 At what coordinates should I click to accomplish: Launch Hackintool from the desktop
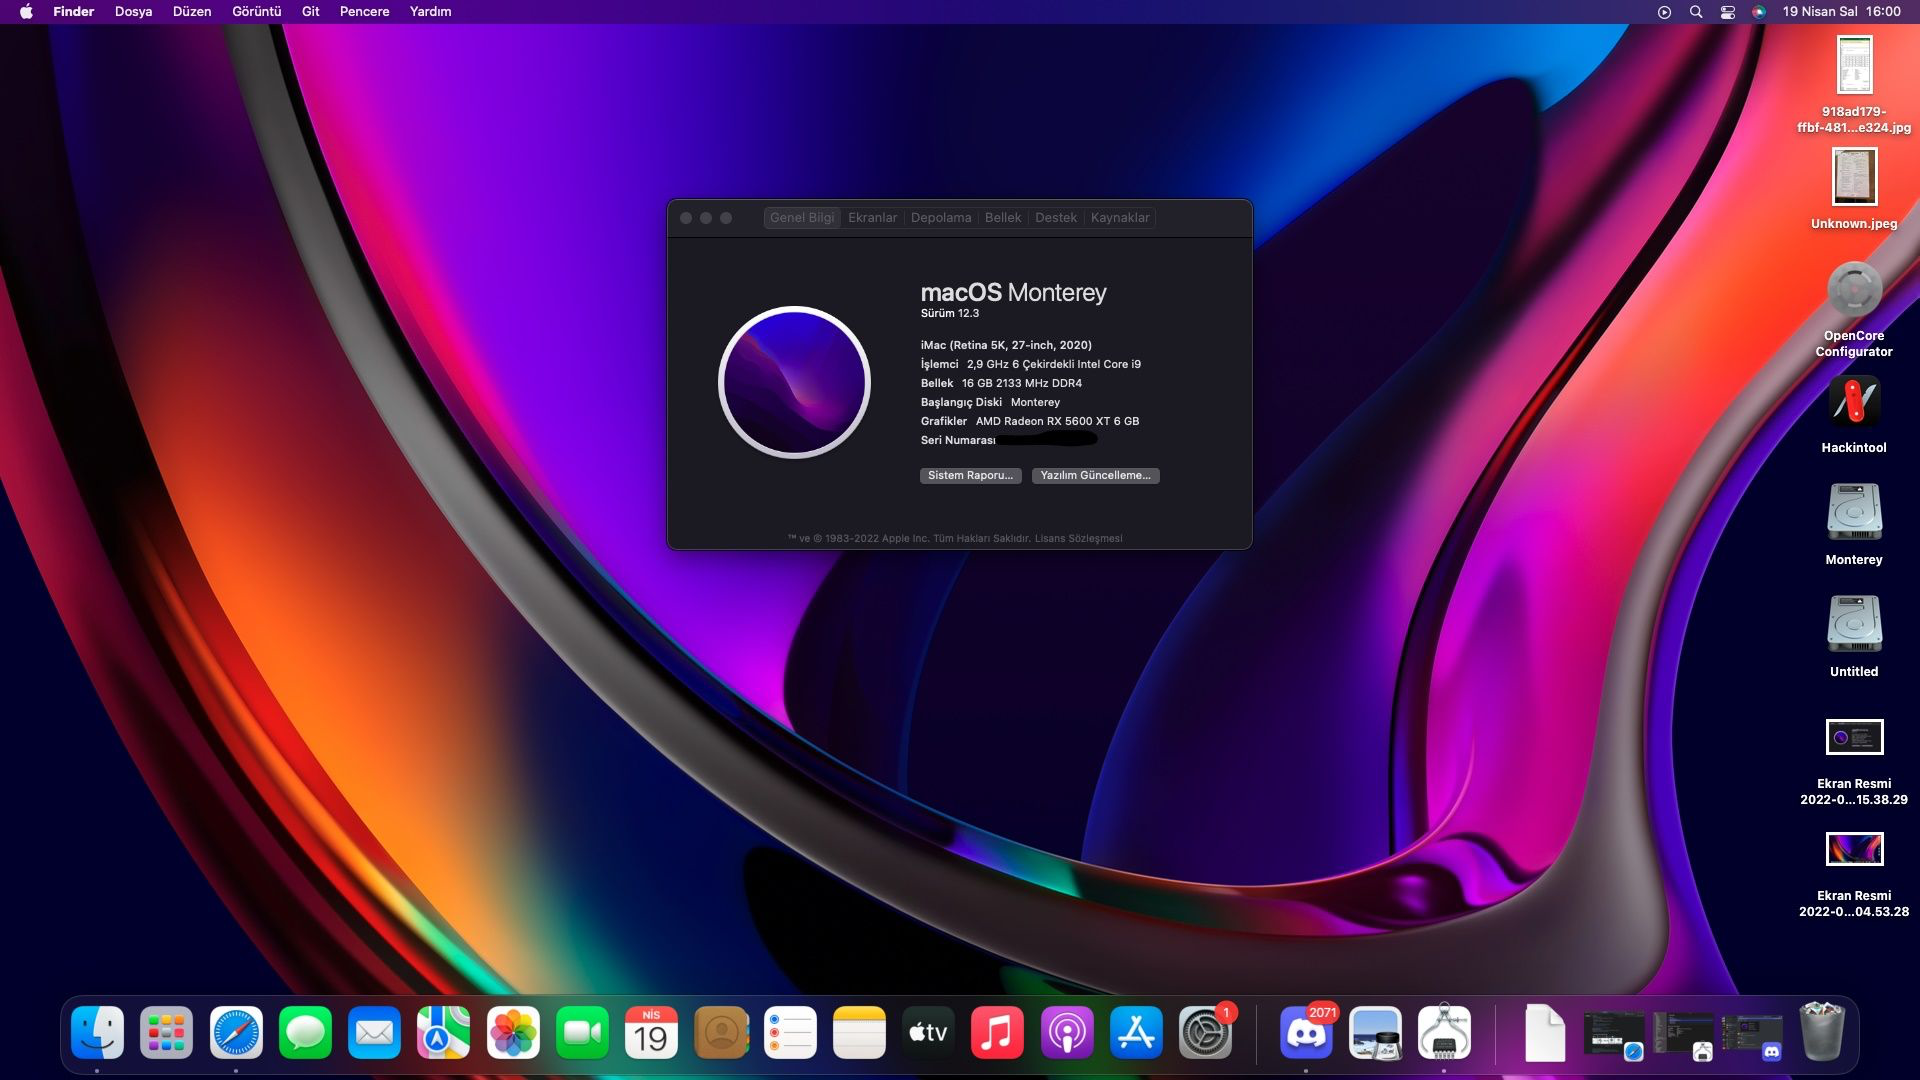[1853, 402]
